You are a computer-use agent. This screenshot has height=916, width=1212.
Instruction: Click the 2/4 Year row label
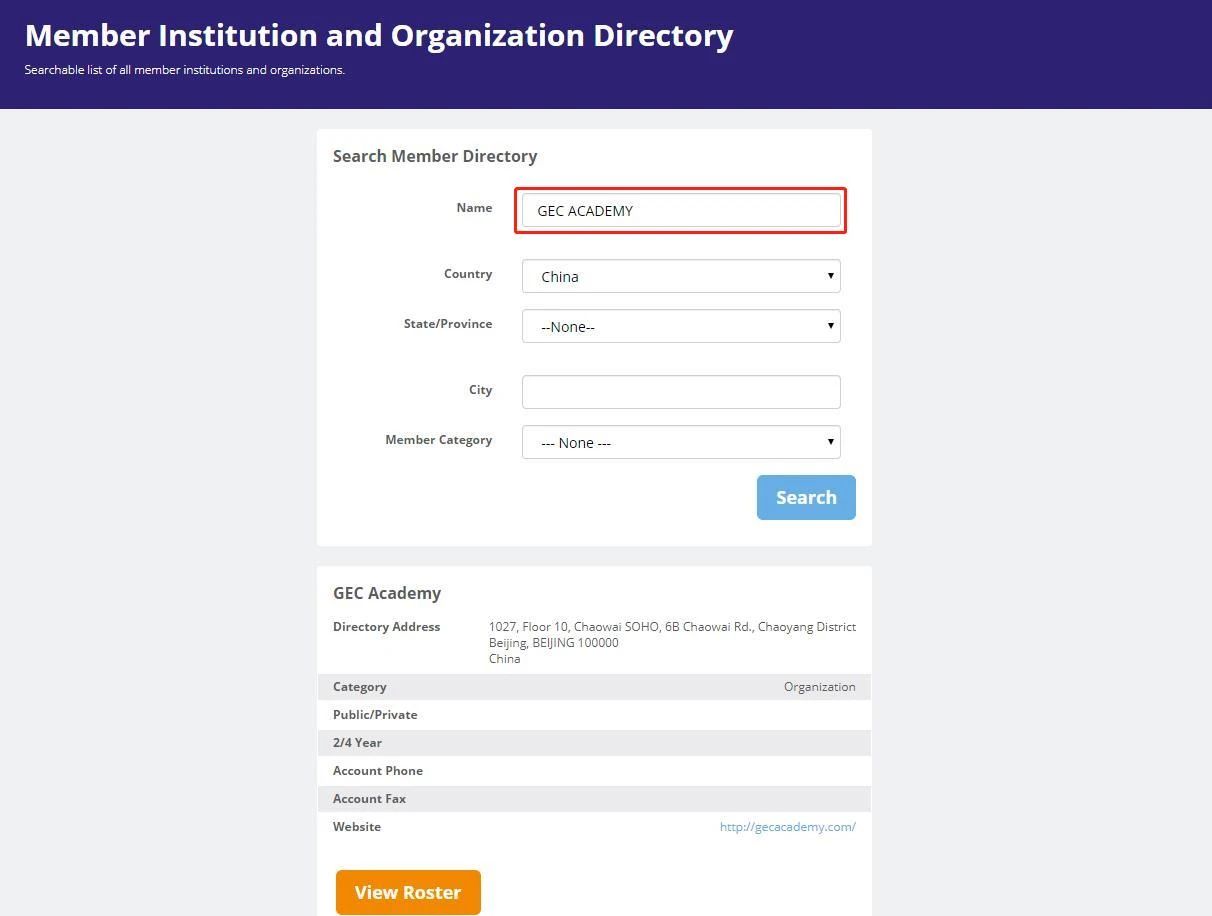[x=357, y=743]
